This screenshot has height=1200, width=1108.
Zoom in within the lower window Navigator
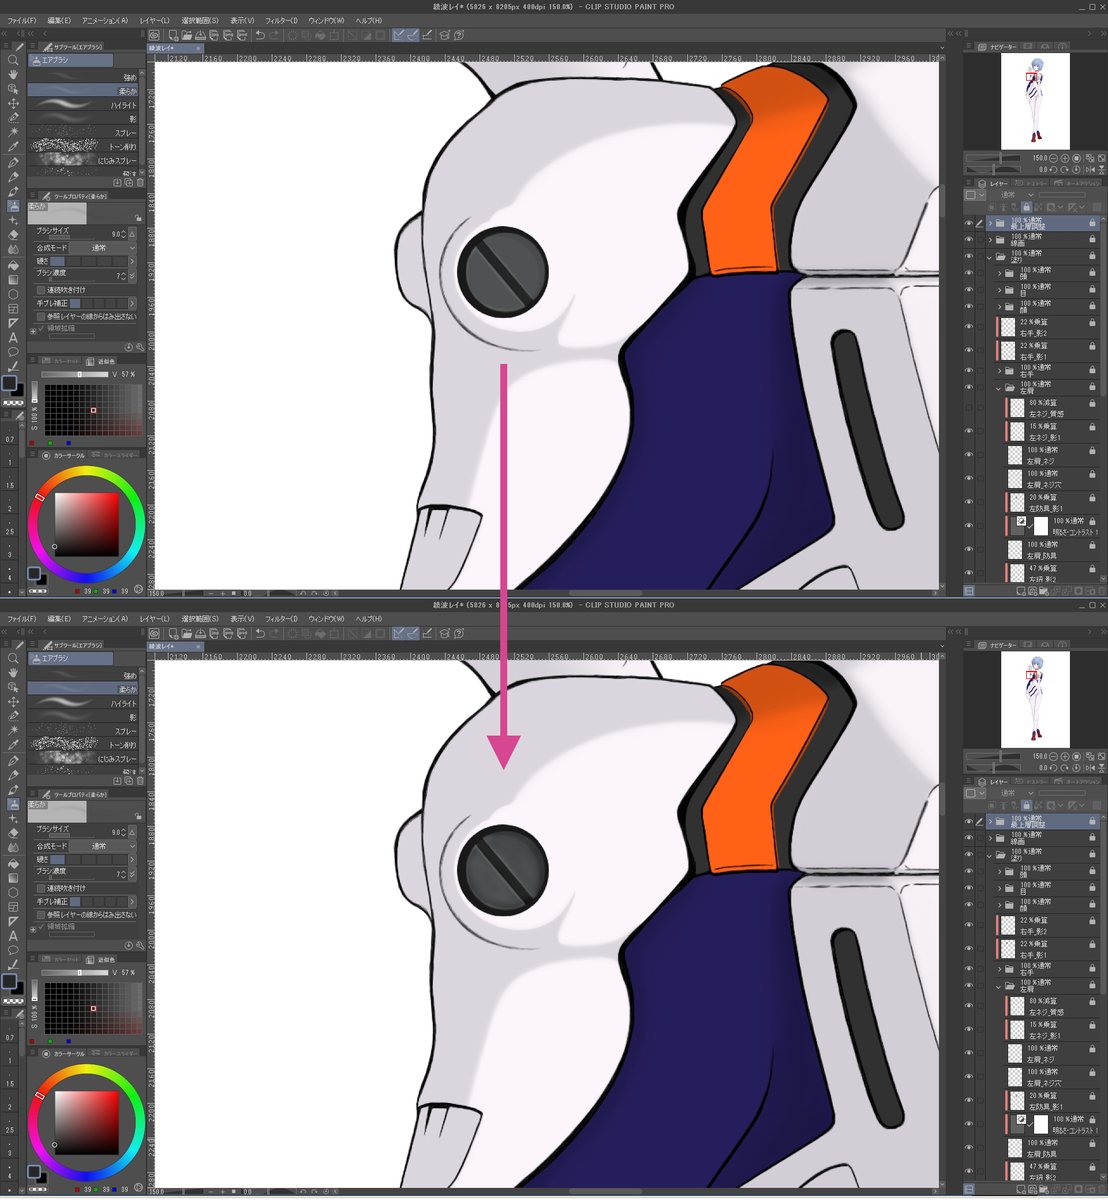pyautogui.click(x=1066, y=757)
